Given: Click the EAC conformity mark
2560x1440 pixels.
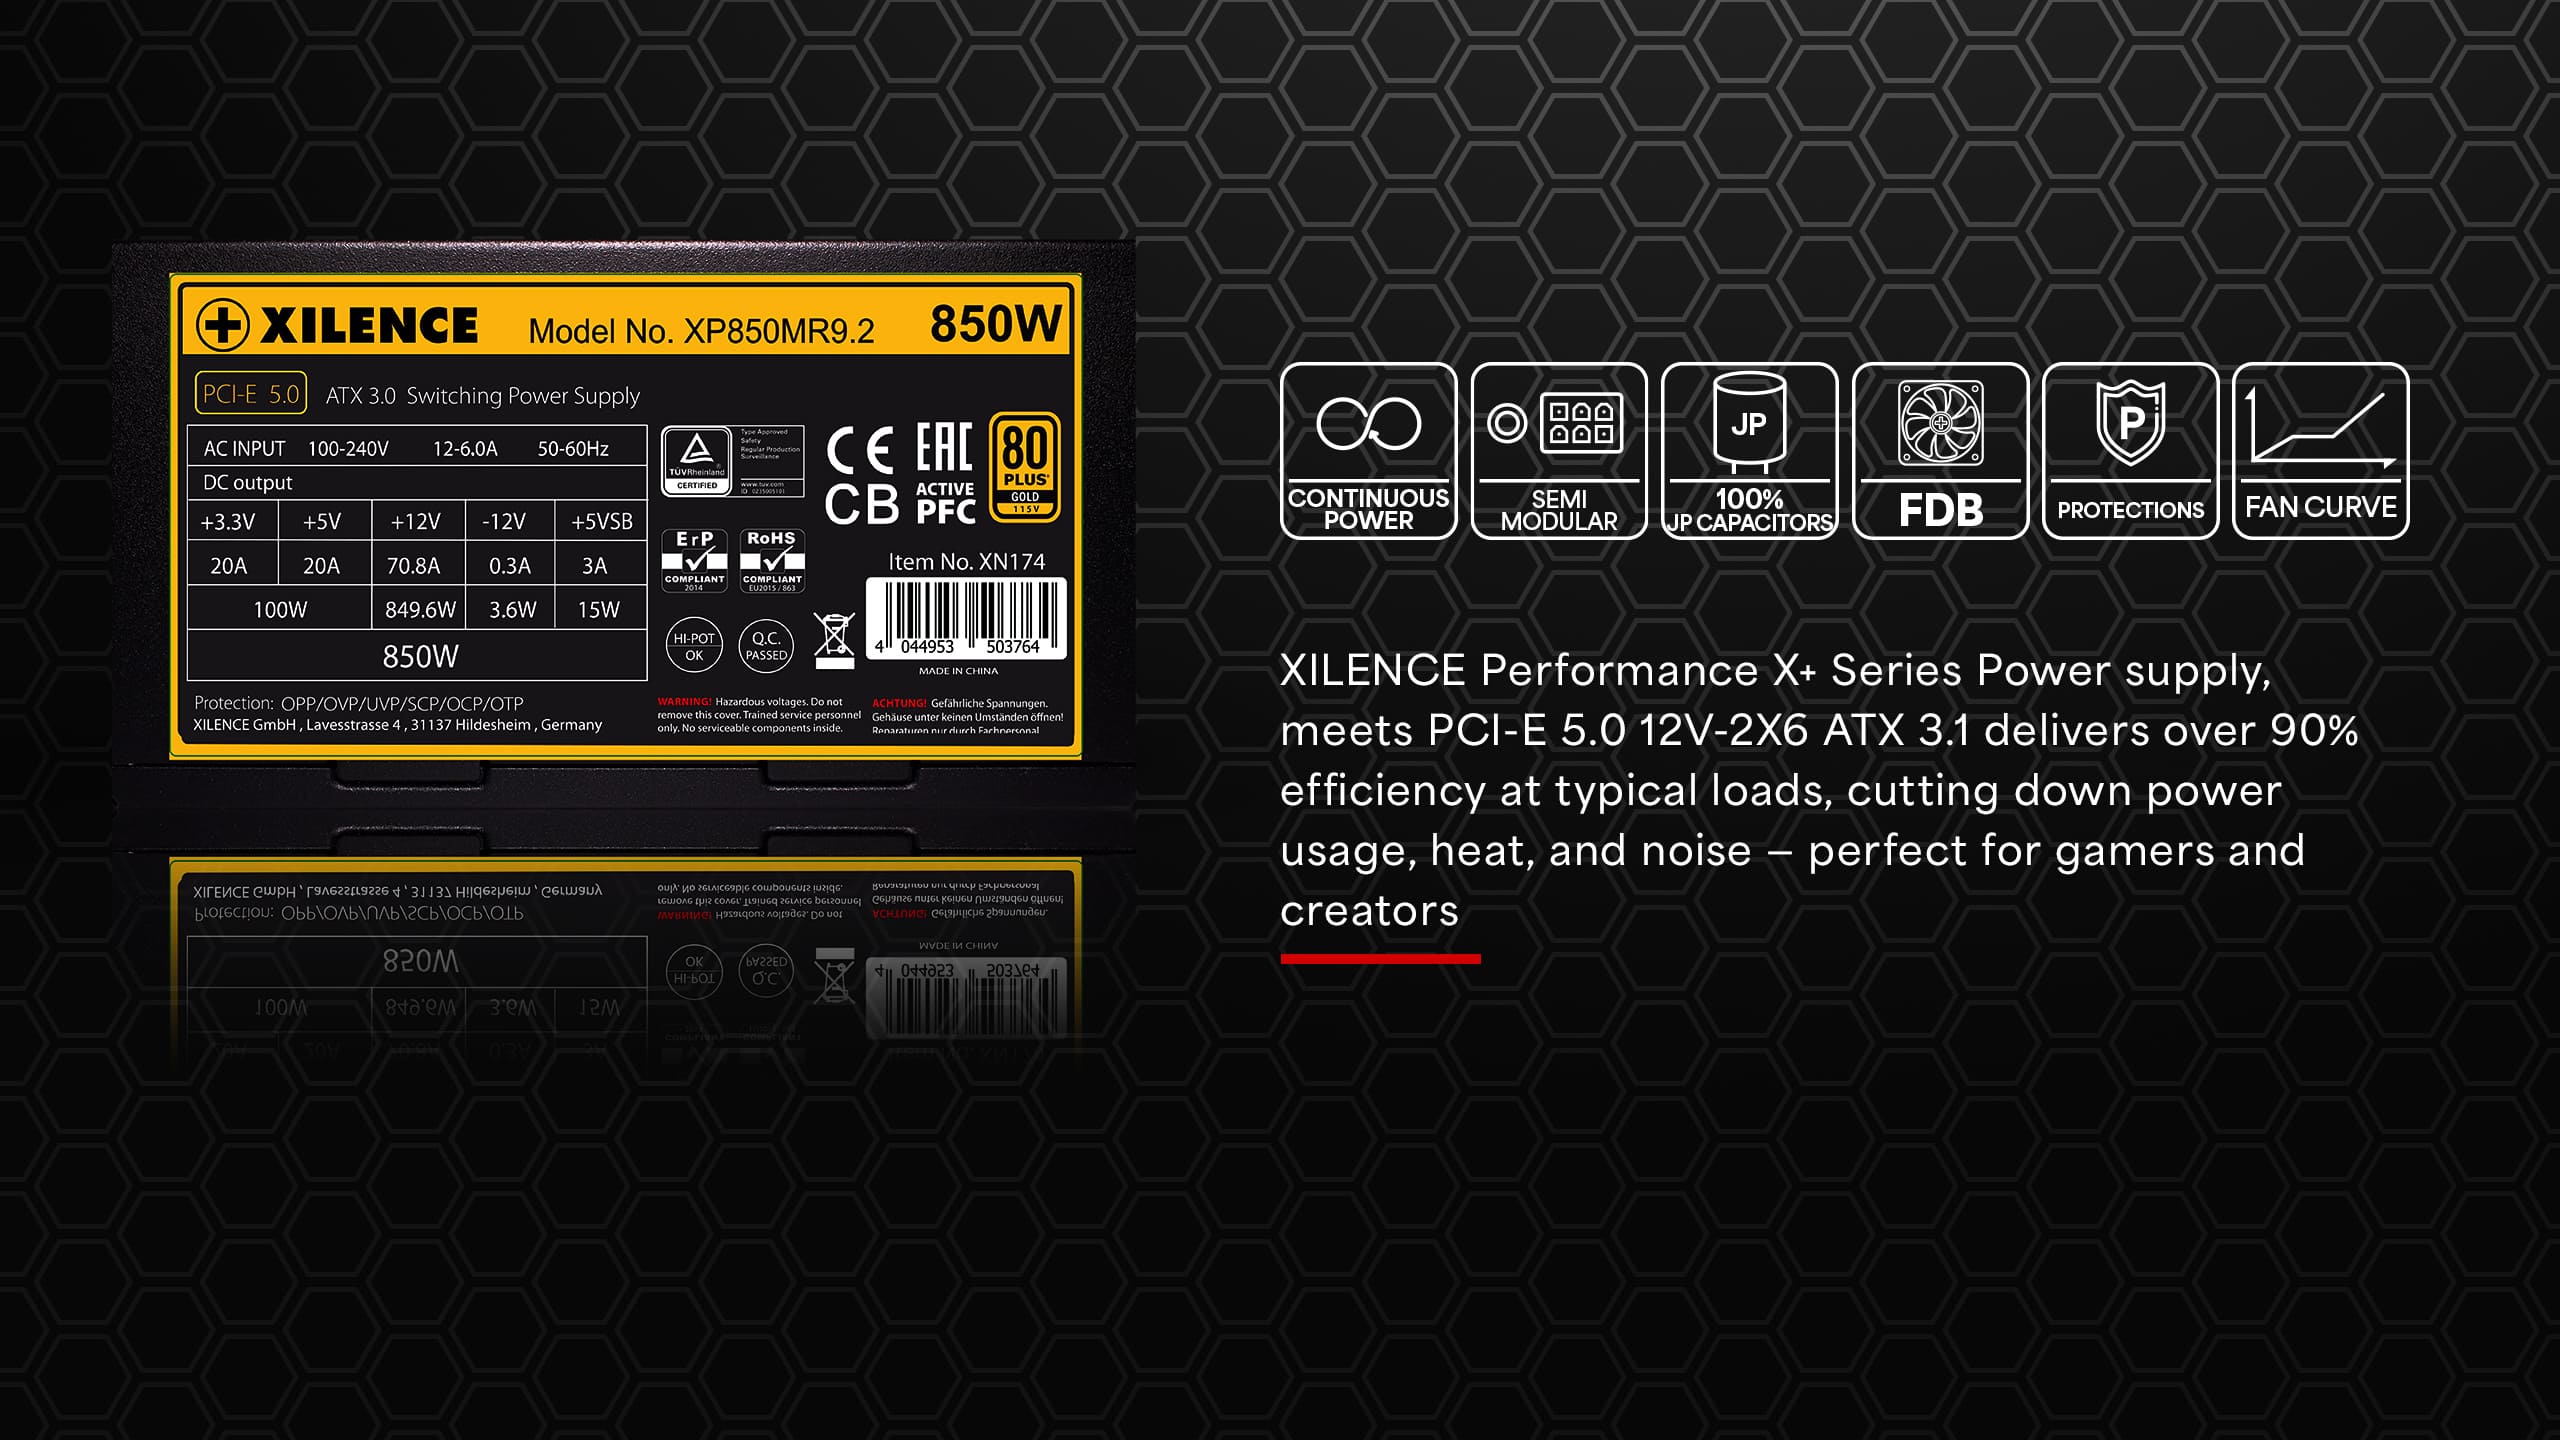Looking at the screenshot, I should pyautogui.click(x=944, y=447).
